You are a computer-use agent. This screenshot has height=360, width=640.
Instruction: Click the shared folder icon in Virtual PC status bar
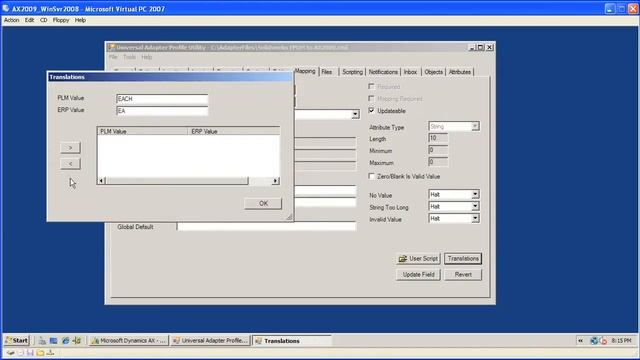(x=40, y=353)
